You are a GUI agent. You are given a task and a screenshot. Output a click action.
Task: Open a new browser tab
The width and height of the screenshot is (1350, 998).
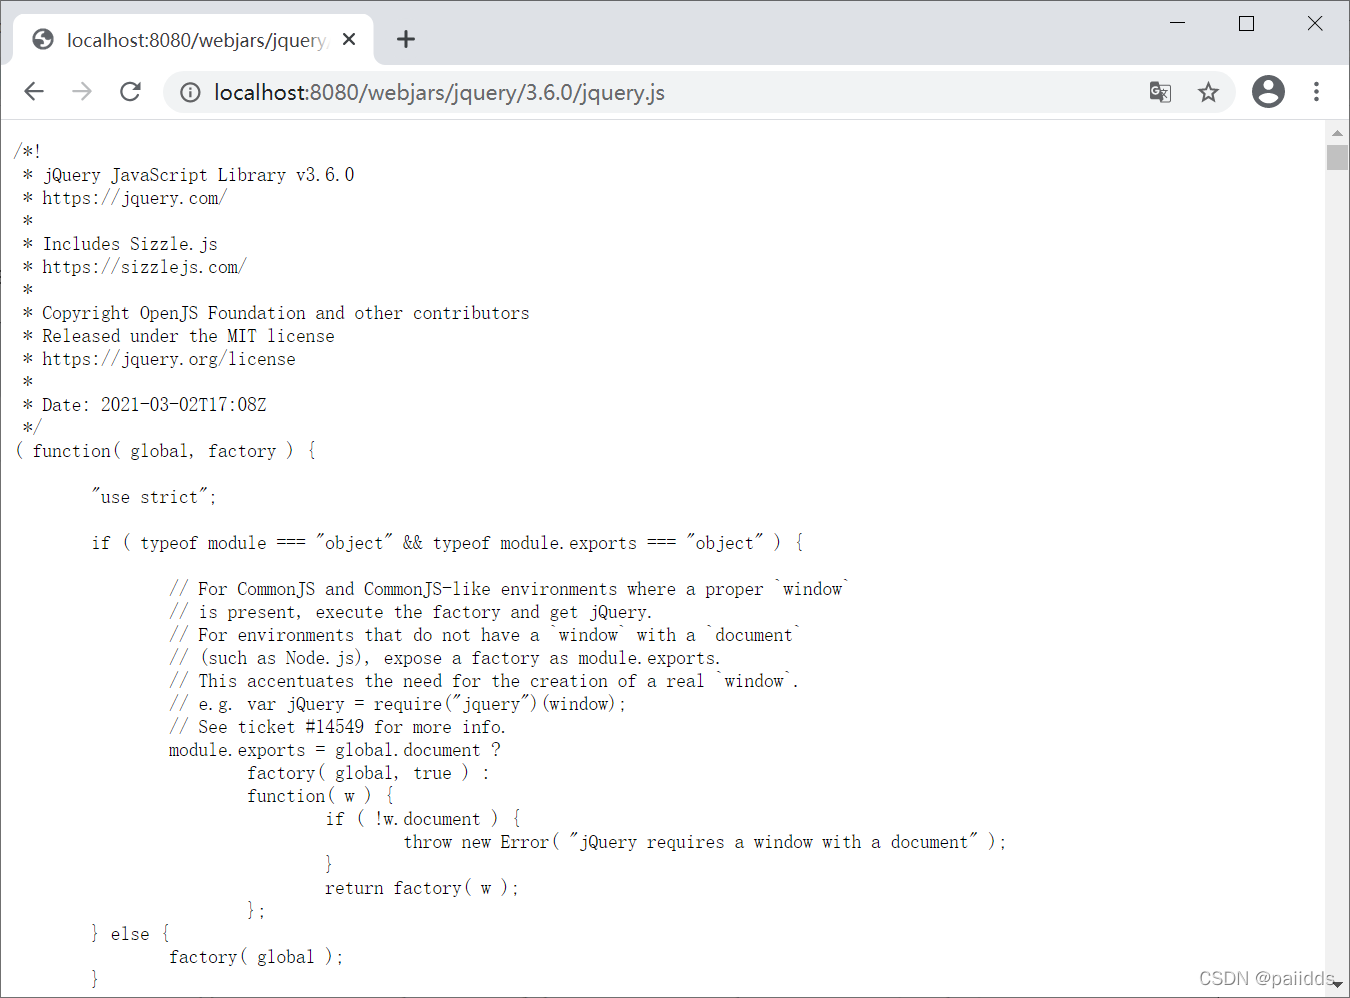(x=405, y=39)
